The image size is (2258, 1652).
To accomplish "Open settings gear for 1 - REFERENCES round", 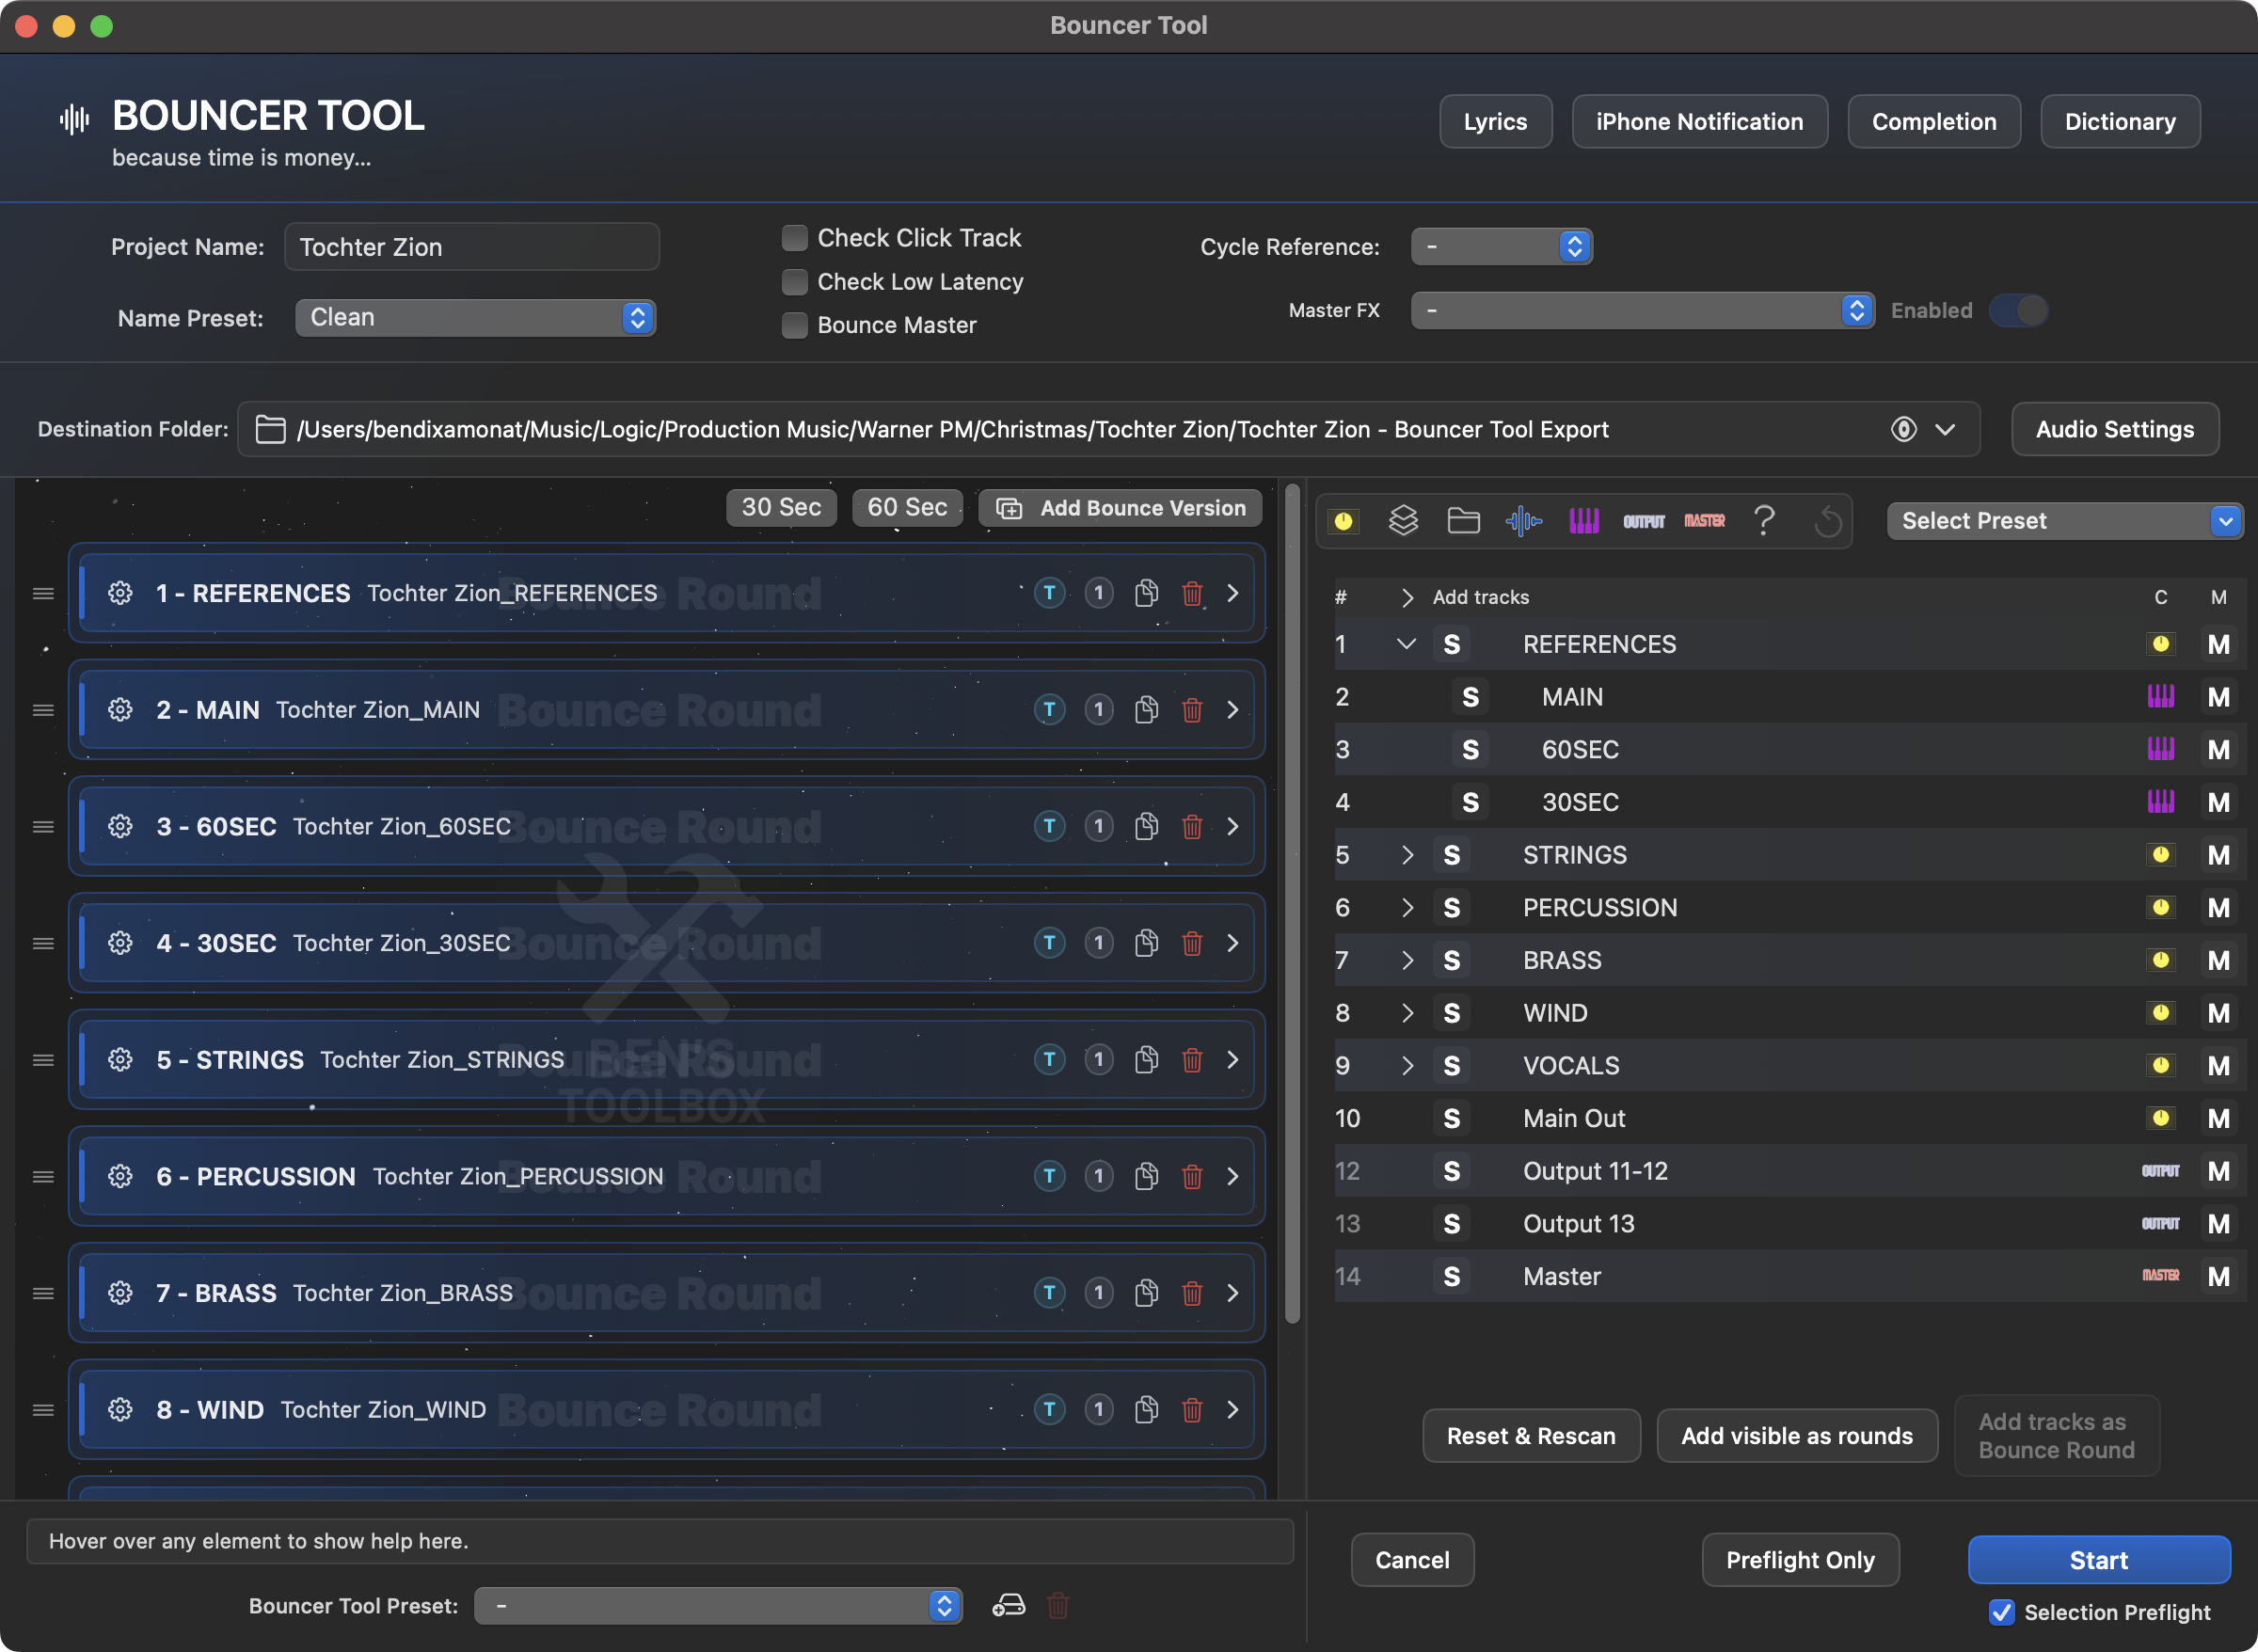I will click(x=120, y=593).
